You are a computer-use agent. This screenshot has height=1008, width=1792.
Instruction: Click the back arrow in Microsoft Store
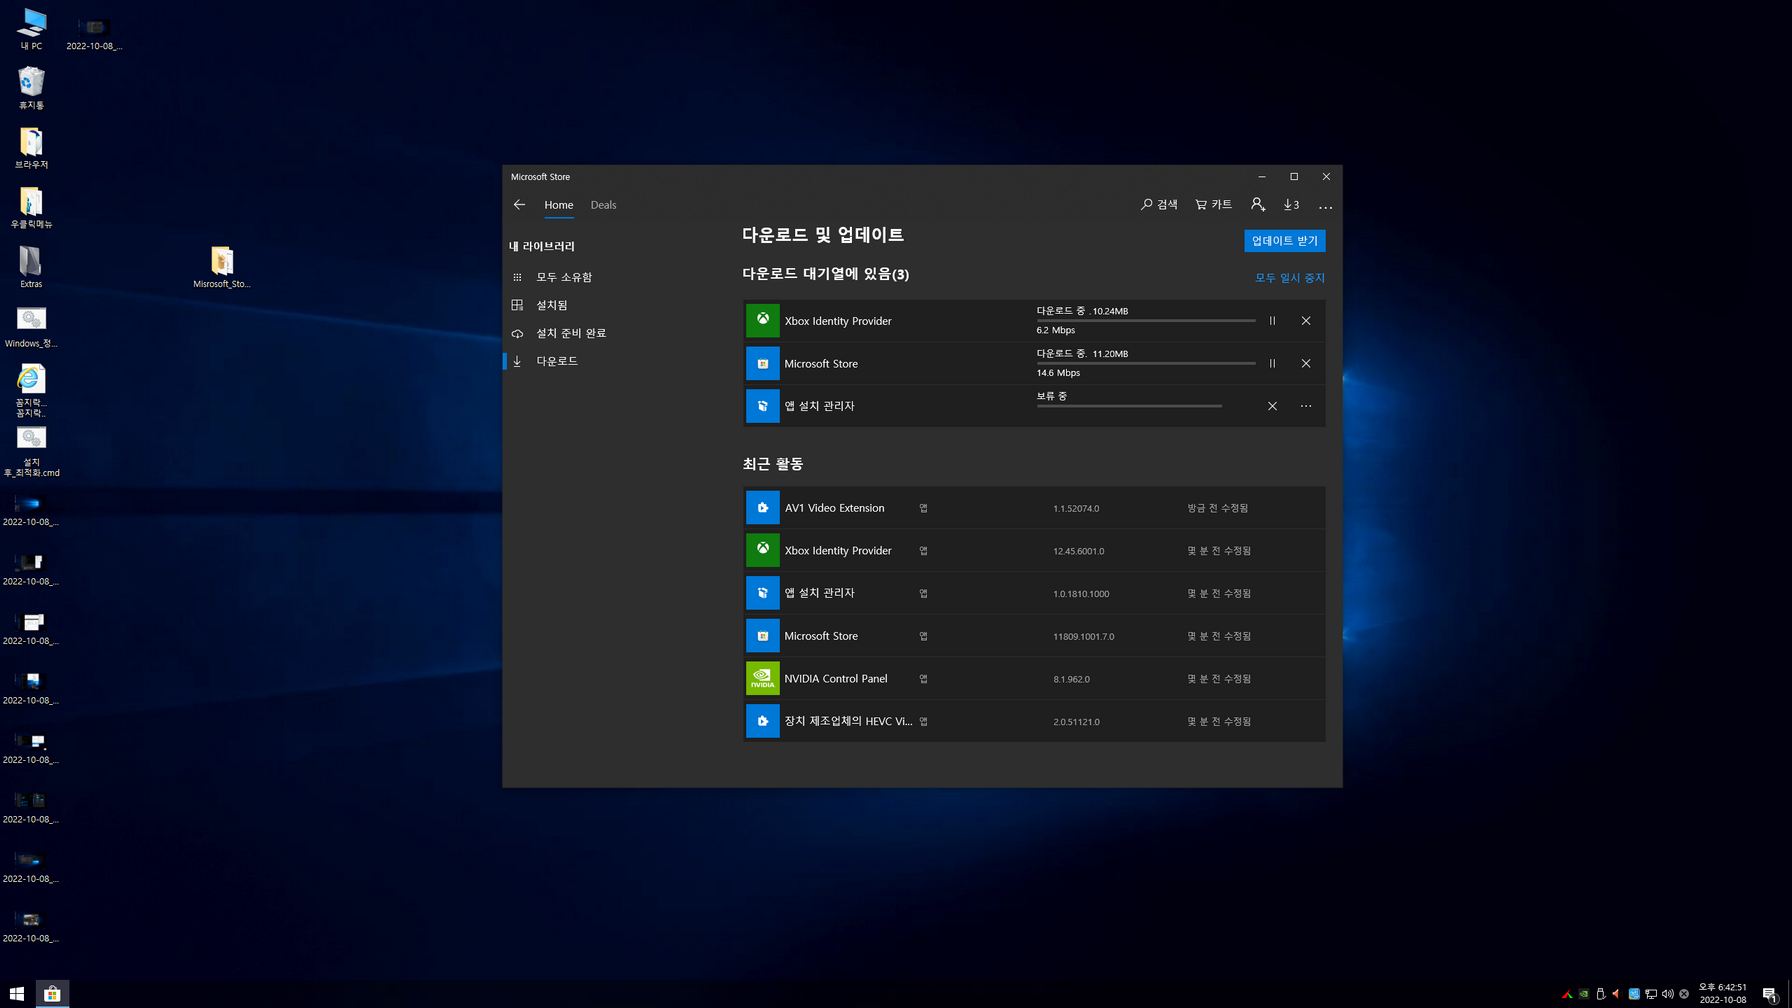pyautogui.click(x=519, y=205)
